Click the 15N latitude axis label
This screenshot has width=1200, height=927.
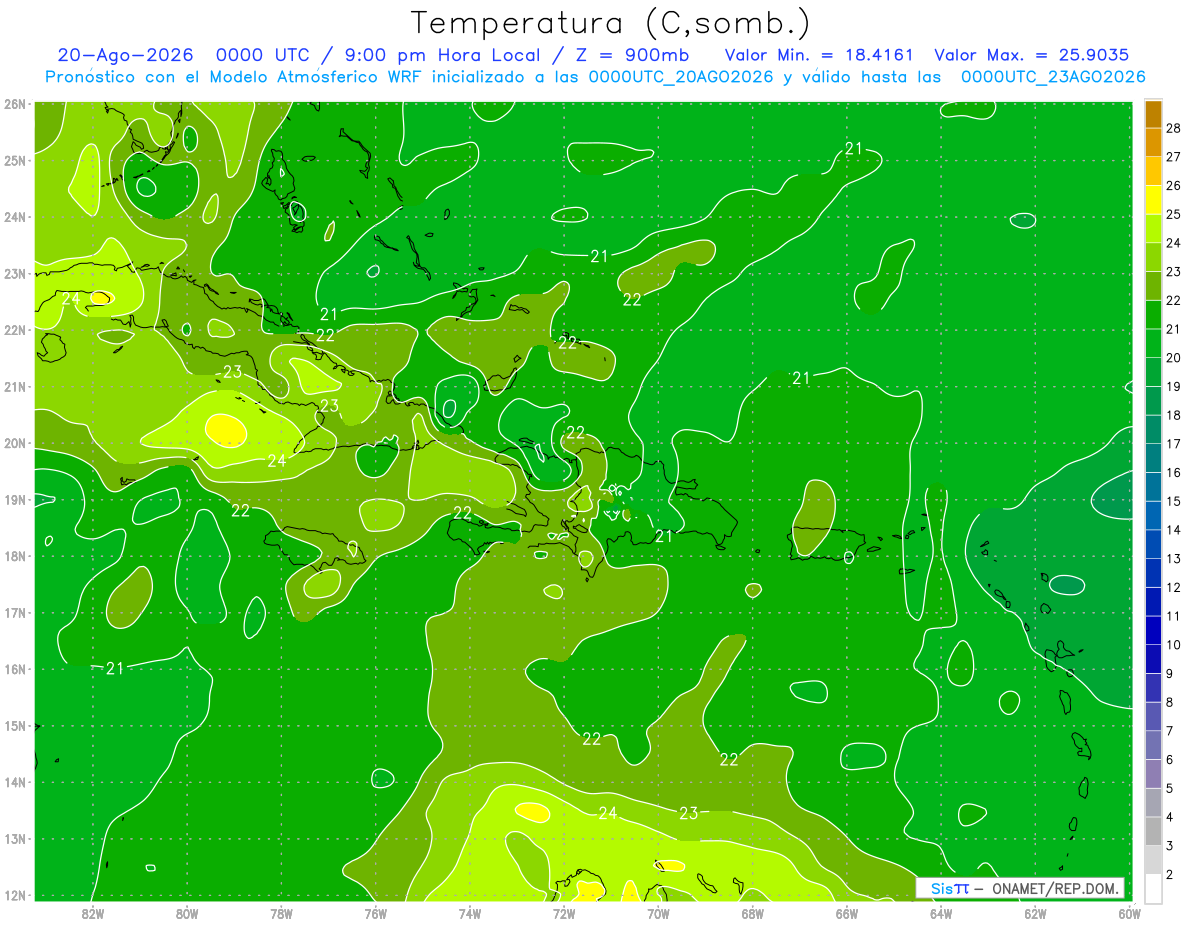pyautogui.click(x=14, y=725)
